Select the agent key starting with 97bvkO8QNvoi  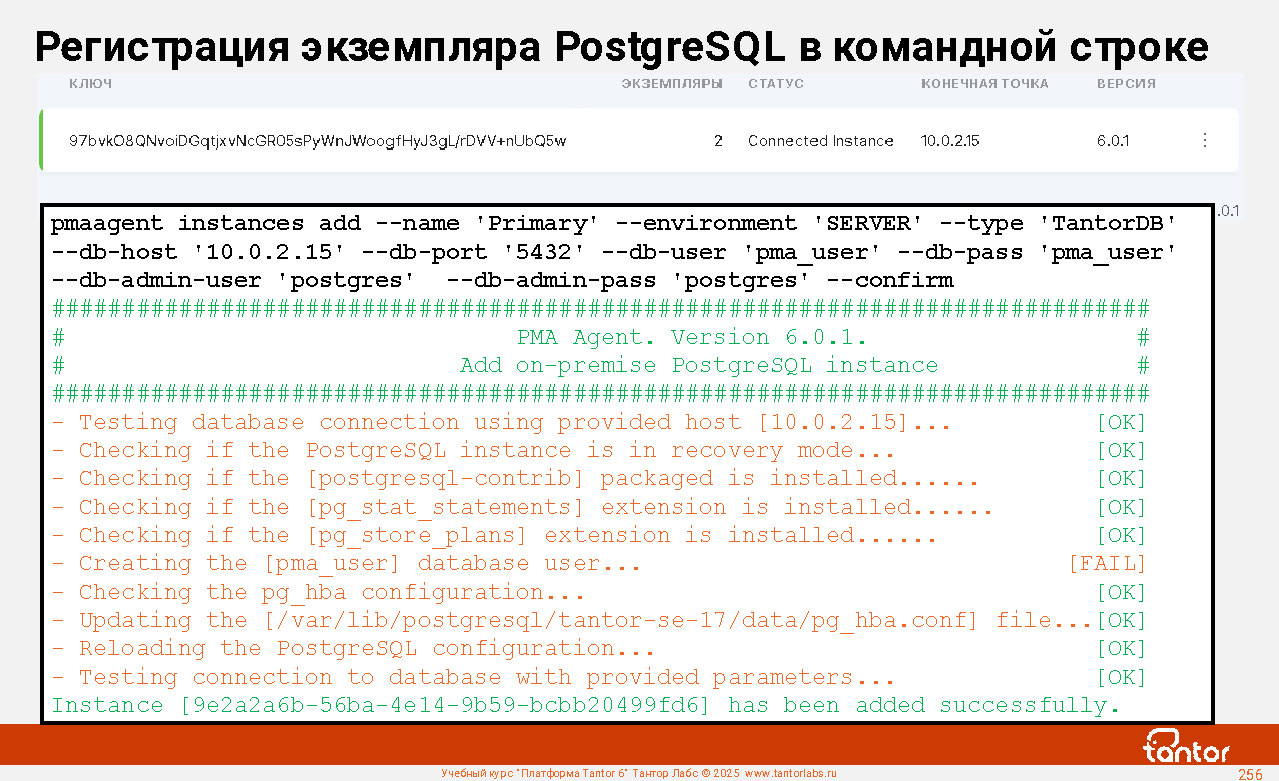click(317, 141)
